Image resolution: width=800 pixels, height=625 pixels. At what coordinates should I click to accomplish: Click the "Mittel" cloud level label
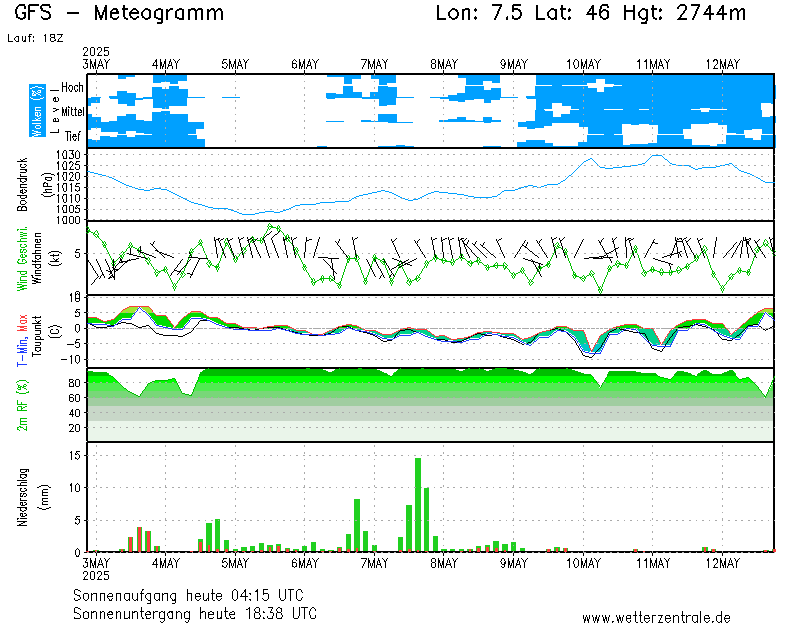(x=73, y=111)
